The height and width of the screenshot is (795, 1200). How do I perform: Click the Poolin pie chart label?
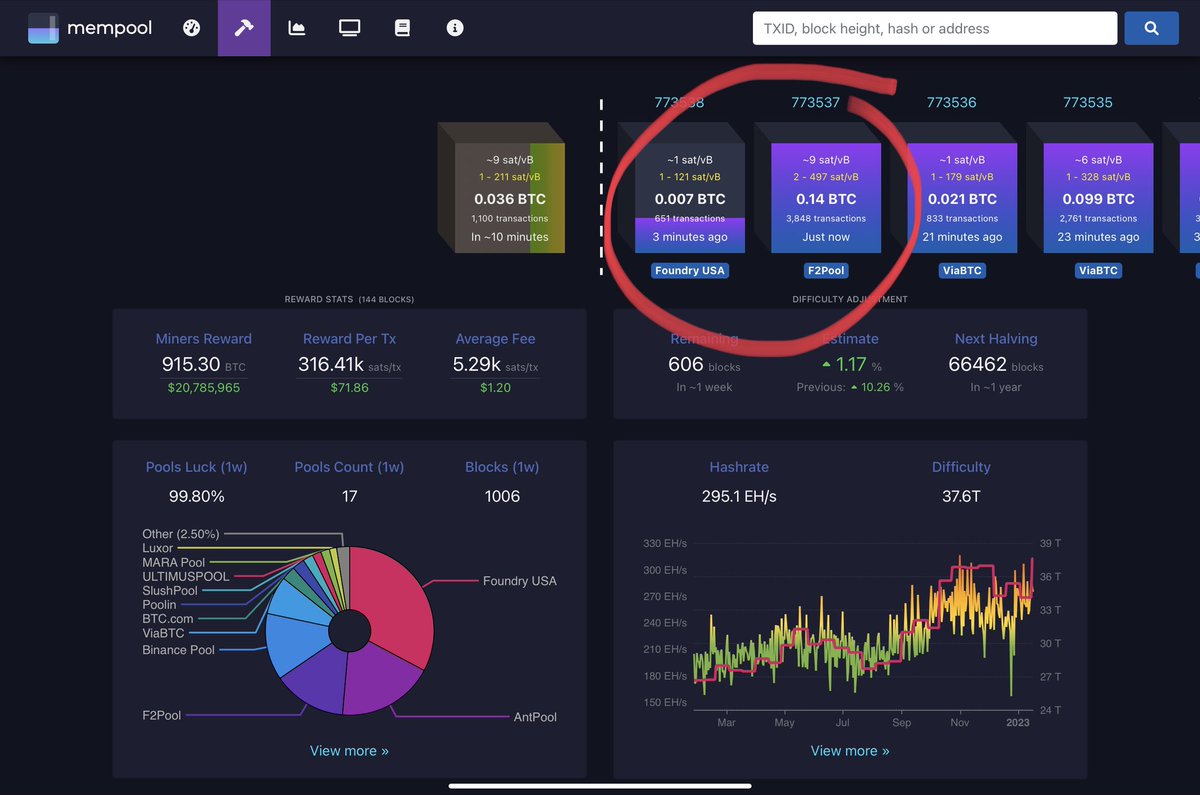(159, 605)
